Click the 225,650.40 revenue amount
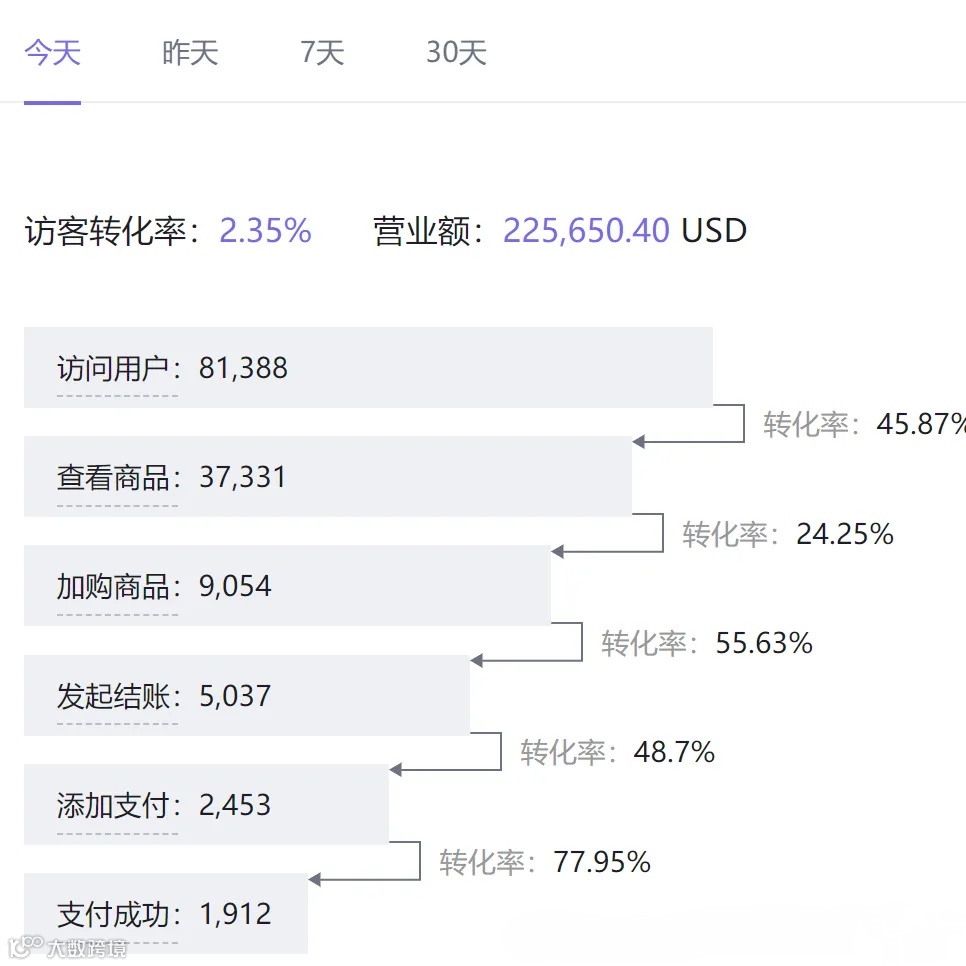Image resolution: width=966 pixels, height=966 pixels. pyautogui.click(x=586, y=231)
